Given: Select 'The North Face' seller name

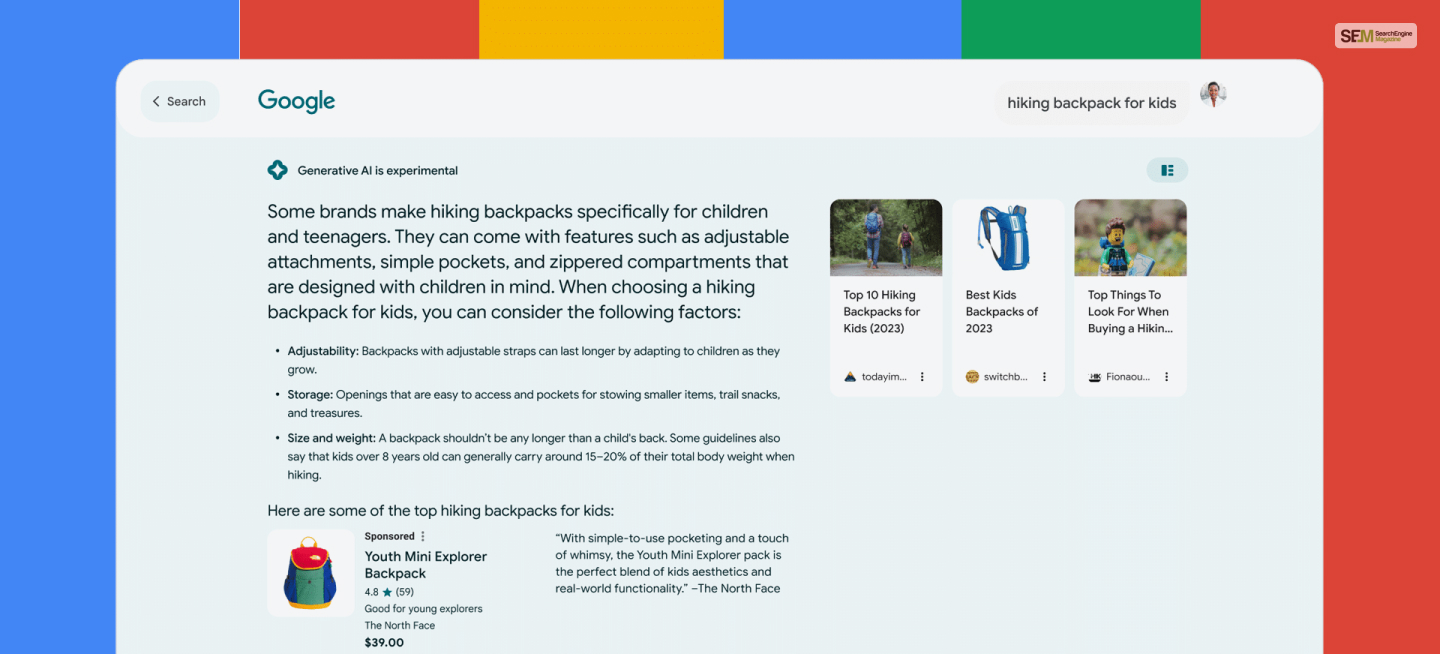Looking at the screenshot, I should click(400, 626).
